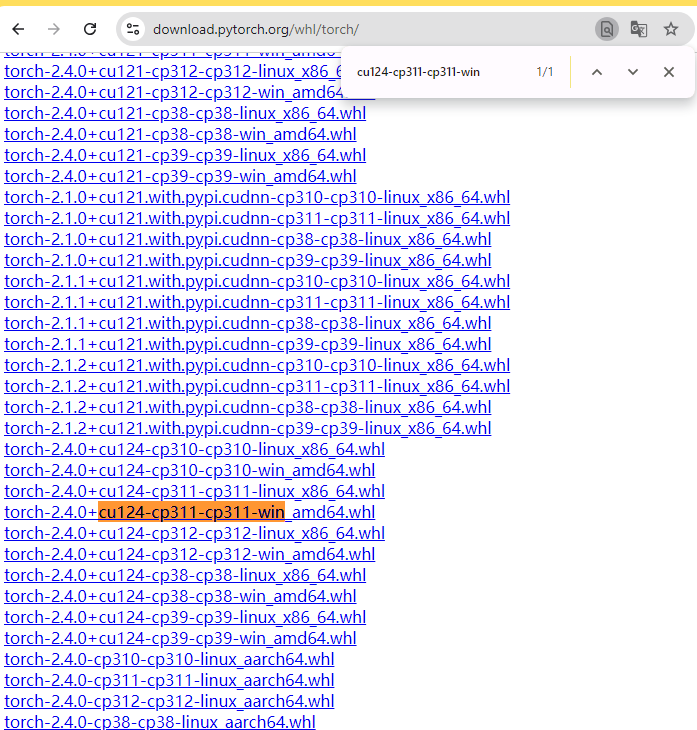Open torch-2.4.0+cu121-cp312-cp312-win_amd64 link

click(x=173, y=92)
